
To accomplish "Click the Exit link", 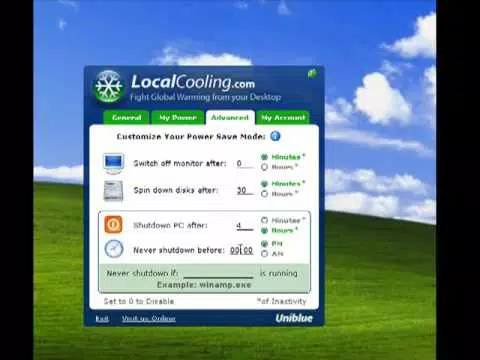I will 102,319.
